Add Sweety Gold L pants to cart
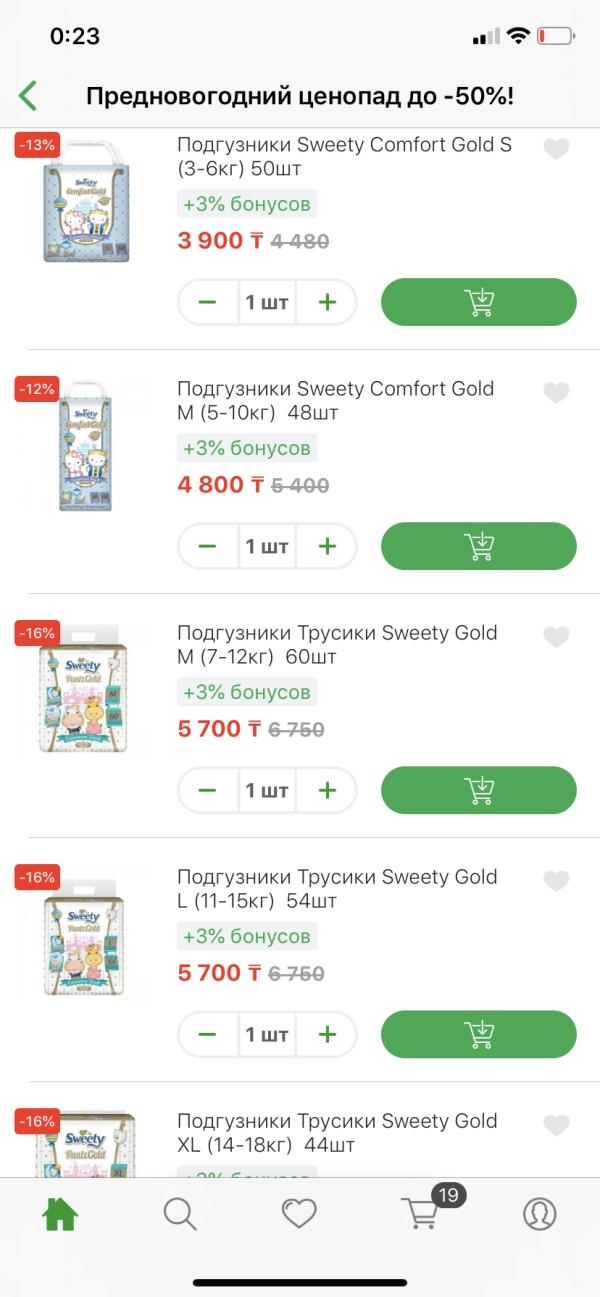This screenshot has height=1297, width=600. 479,1034
